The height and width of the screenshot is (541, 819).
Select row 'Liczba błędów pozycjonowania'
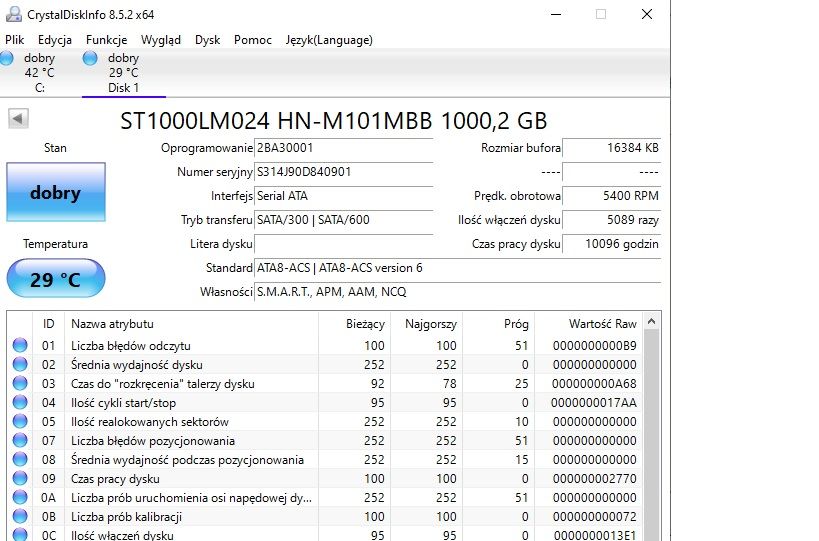pyautogui.click(x=325, y=440)
